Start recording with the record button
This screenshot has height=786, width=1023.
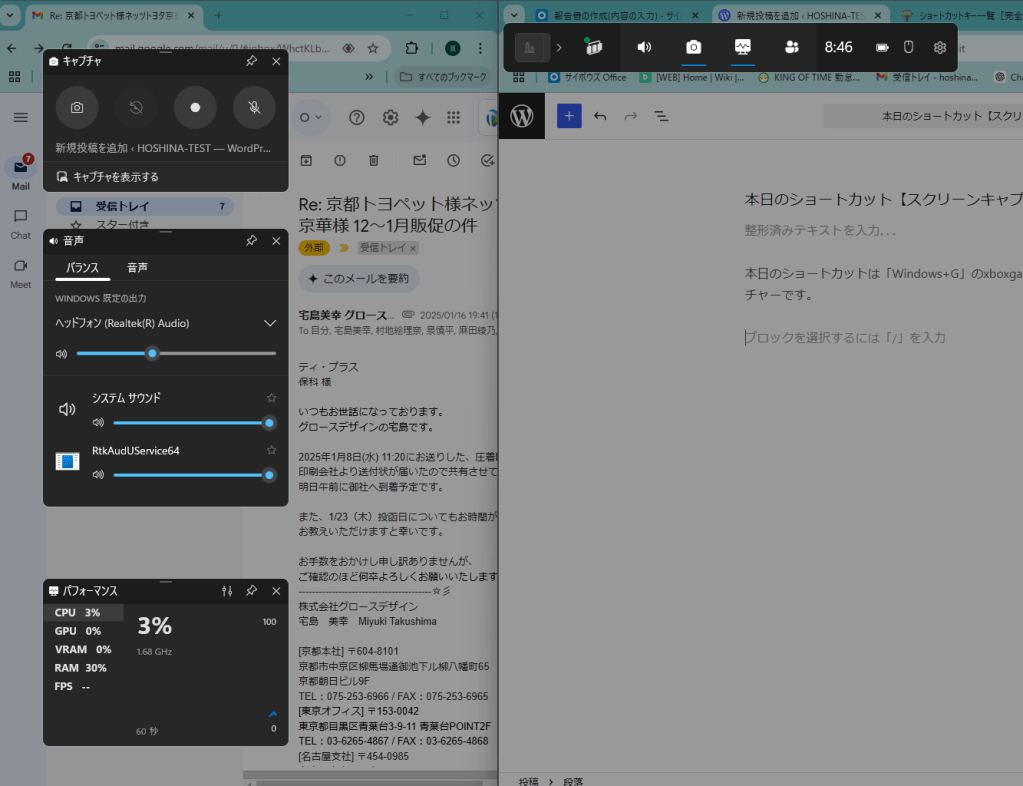195,108
